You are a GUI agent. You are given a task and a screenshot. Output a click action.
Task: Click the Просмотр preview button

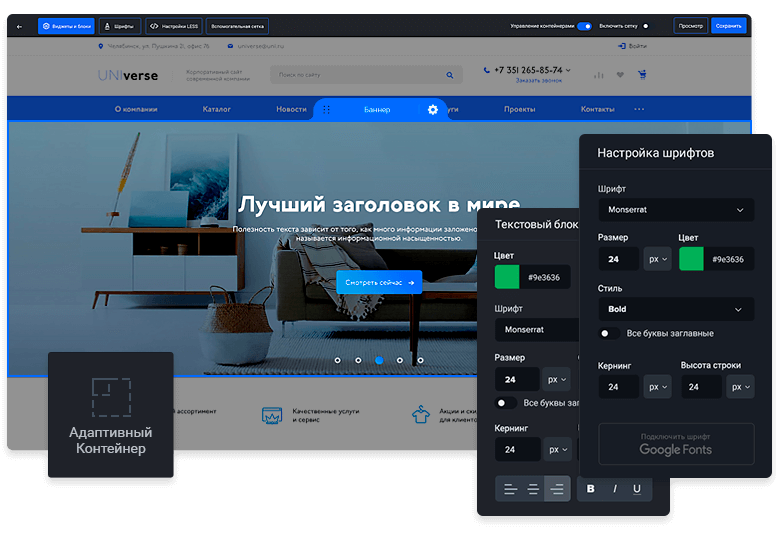pos(691,26)
